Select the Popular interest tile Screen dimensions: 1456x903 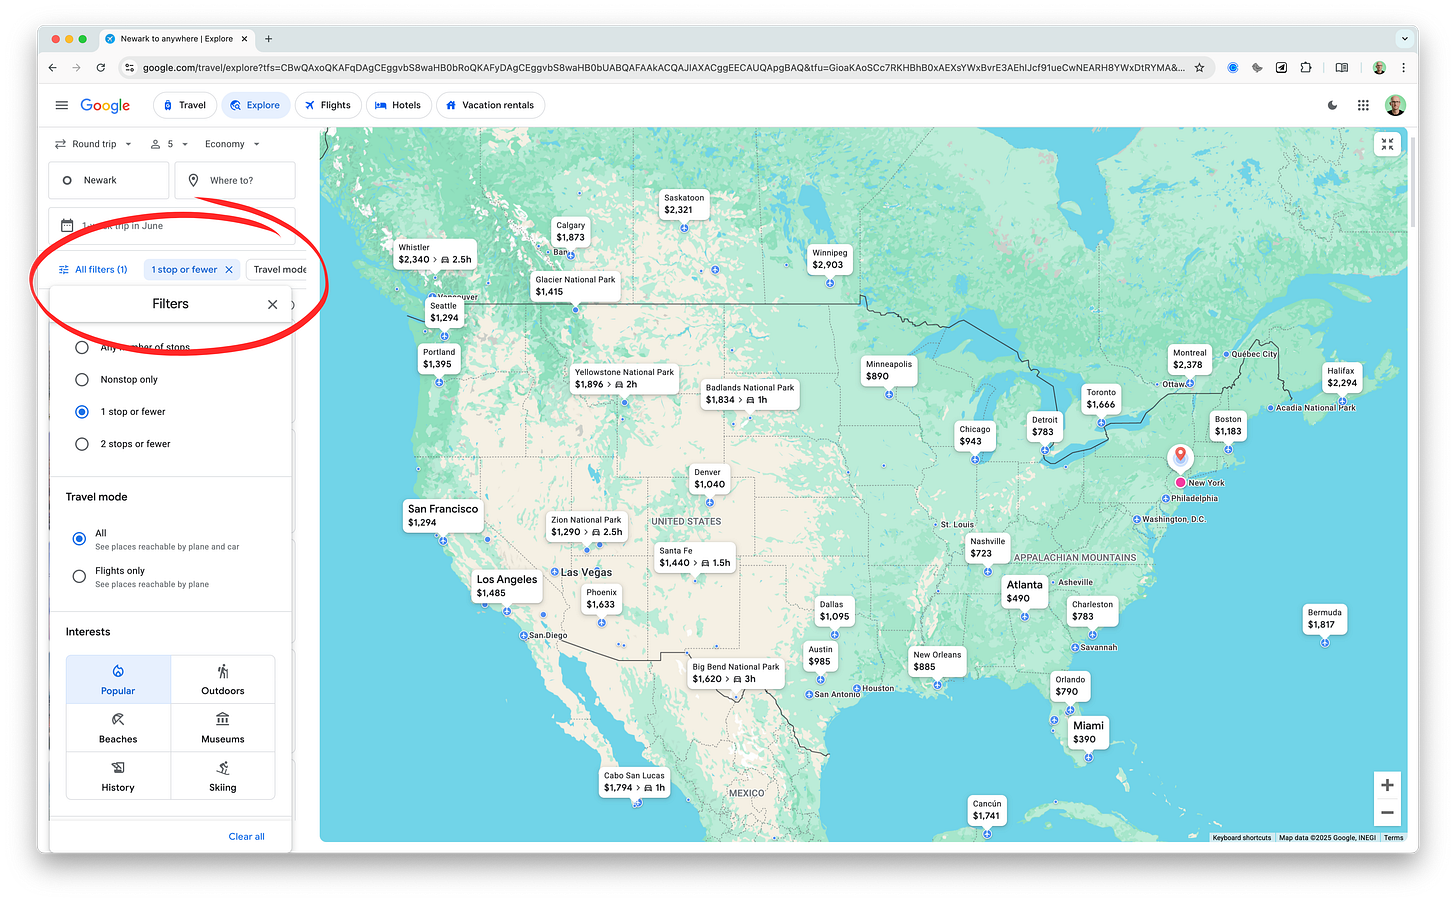tap(118, 680)
